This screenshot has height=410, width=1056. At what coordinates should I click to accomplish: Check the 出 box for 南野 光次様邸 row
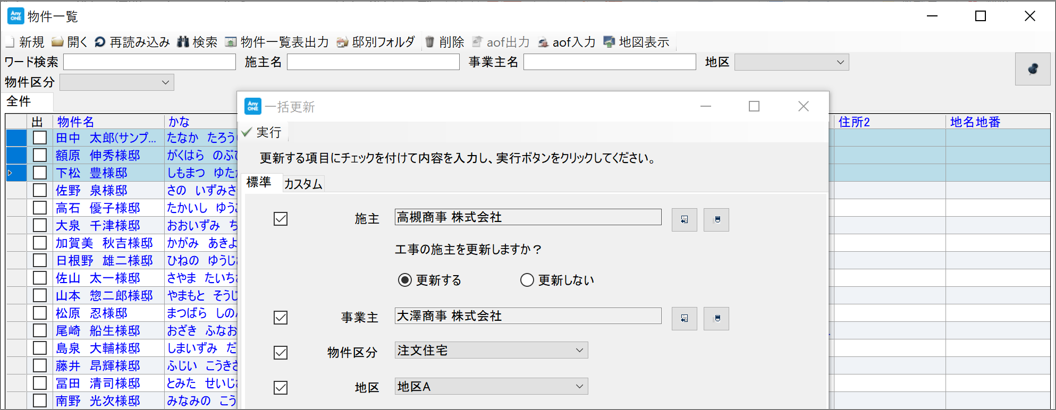(x=40, y=401)
